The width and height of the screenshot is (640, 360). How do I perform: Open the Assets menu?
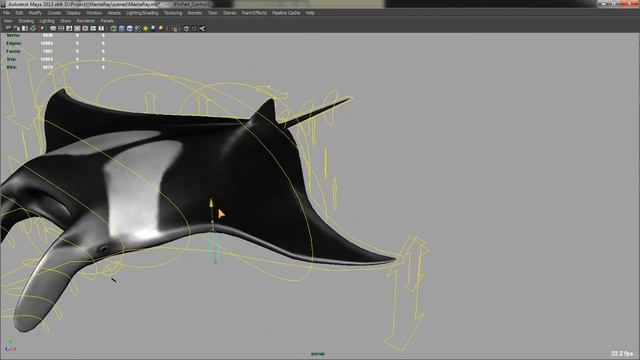pyautogui.click(x=114, y=13)
